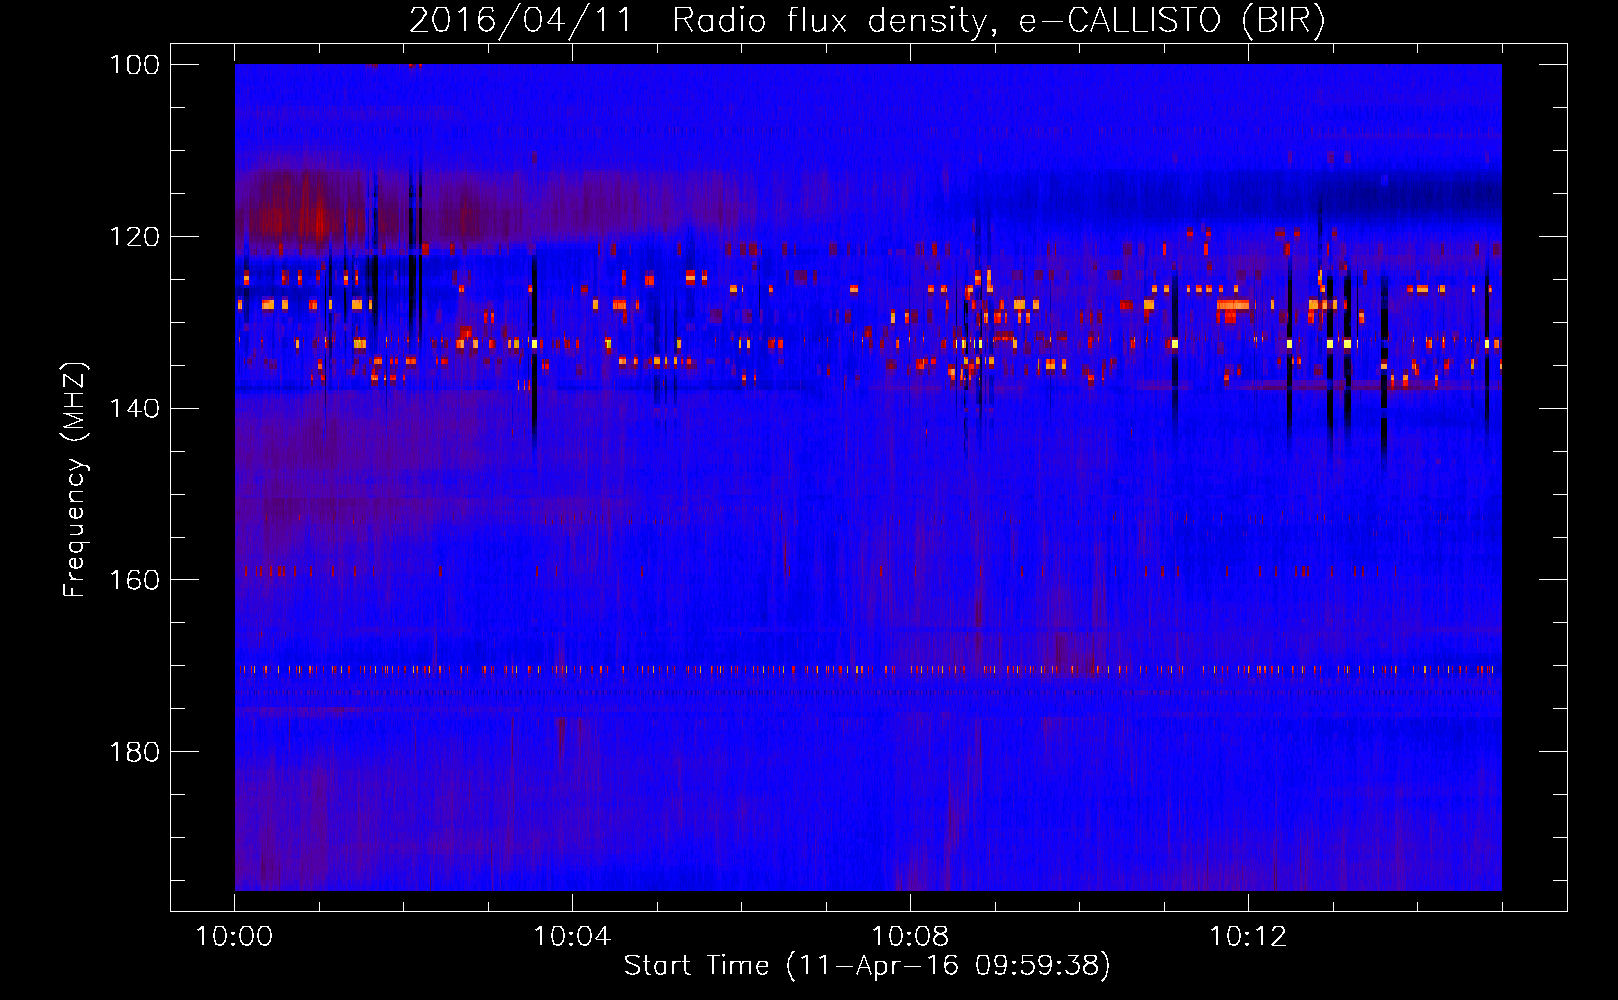1618x1000 pixels.
Task: Click the 160 frequency tick label
Action: point(134,581)
